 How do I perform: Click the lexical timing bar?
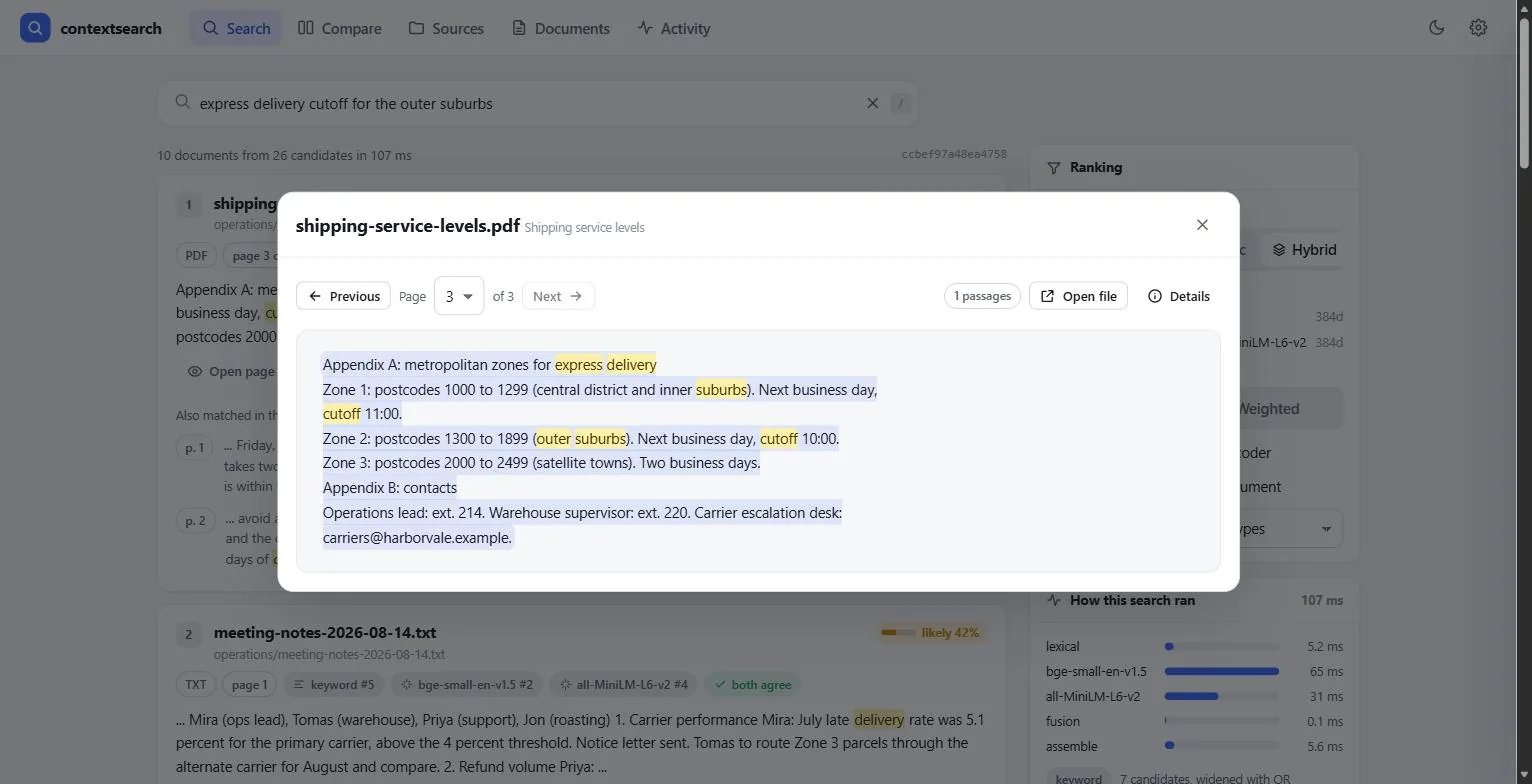pos(1222,647)
